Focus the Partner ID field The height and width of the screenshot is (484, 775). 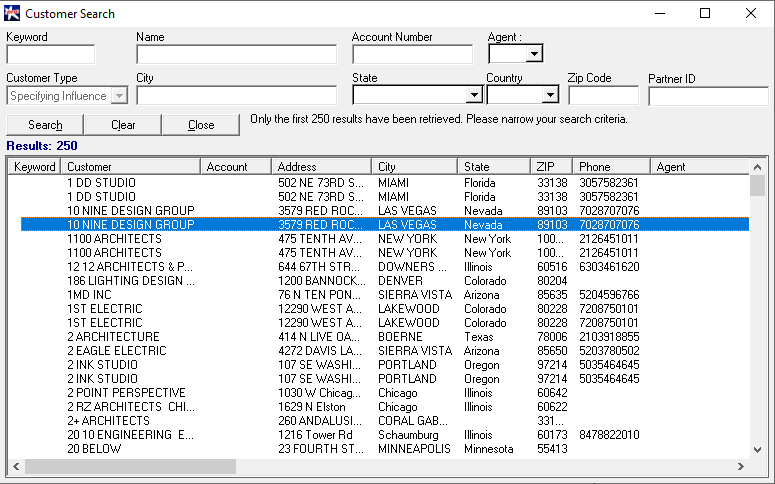click(707, 96)
